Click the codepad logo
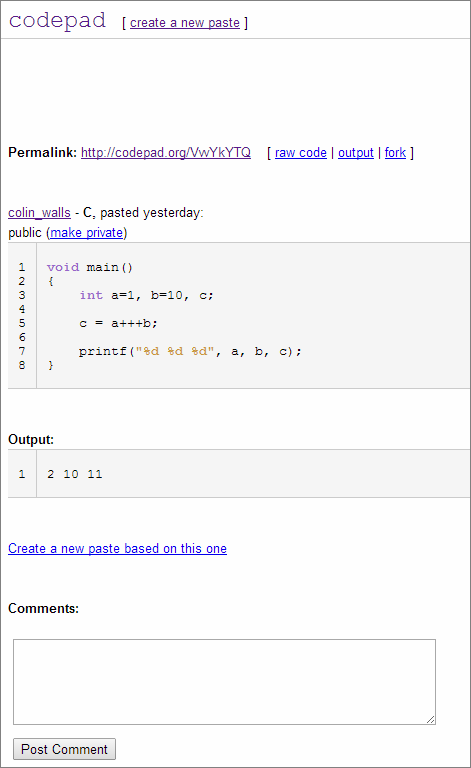Image resolution: width=471 pixels, height=768 pixels. [57, 21]
